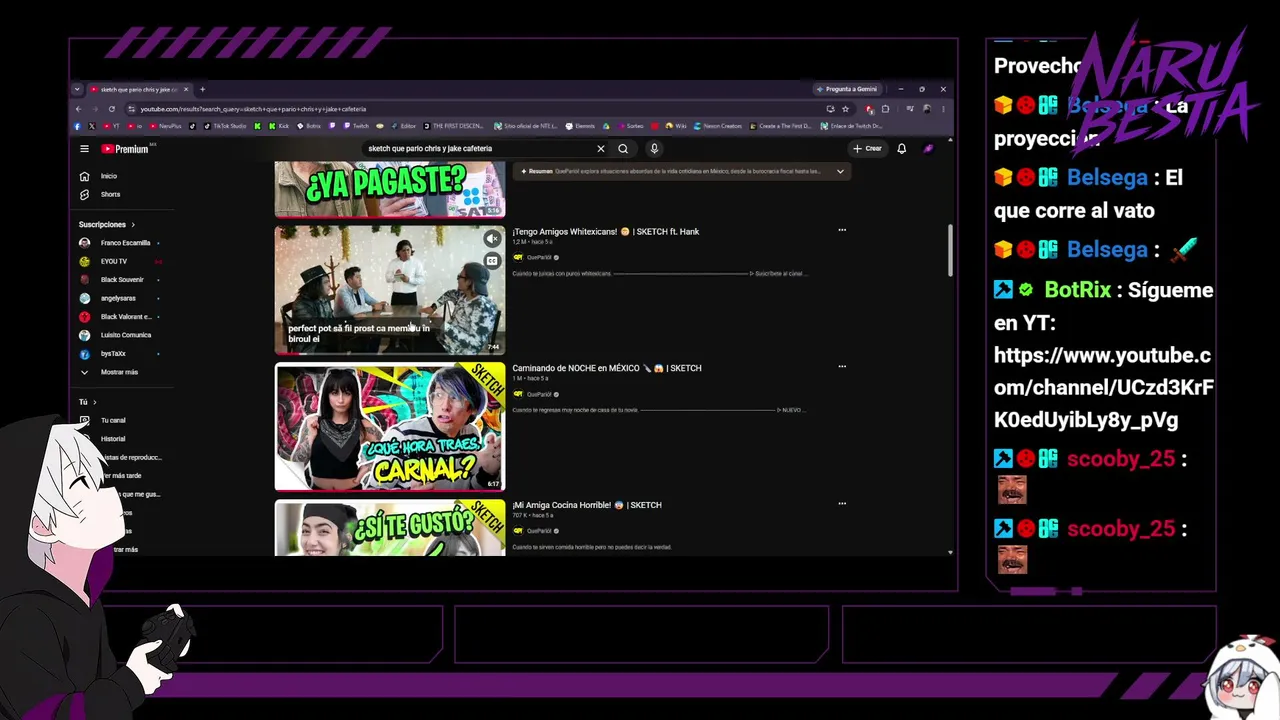Open the Nexon Creators bookmark
The image size is (1280, 720).
(x=718, y=126)
